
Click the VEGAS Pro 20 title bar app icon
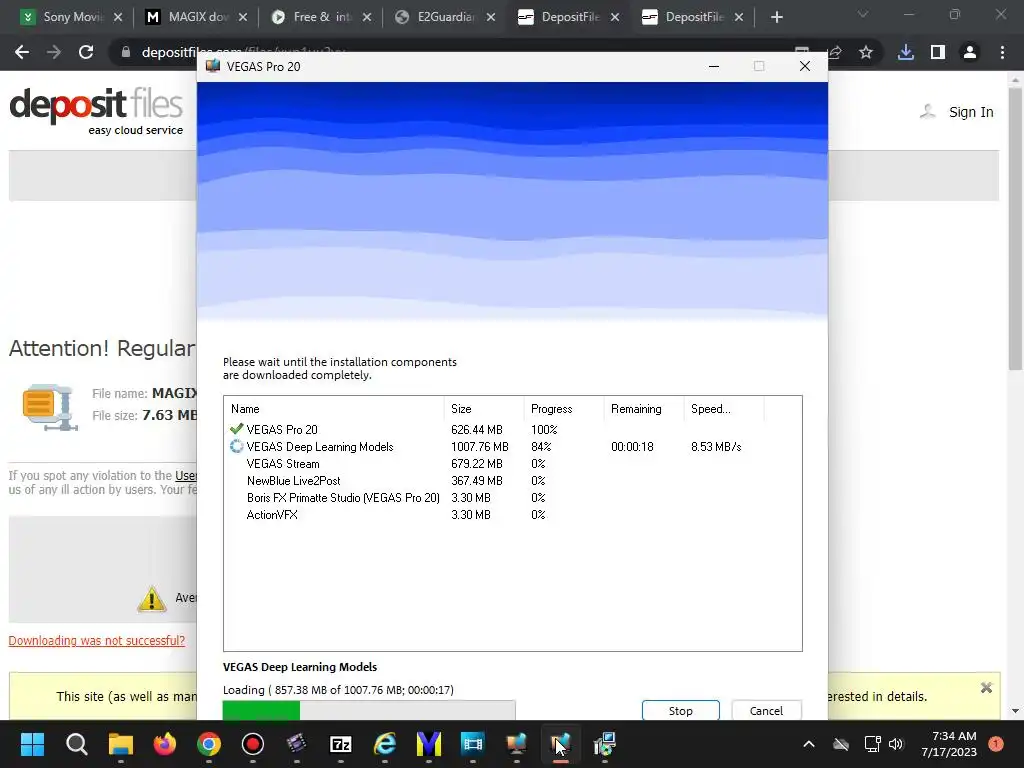click(213, 66)
